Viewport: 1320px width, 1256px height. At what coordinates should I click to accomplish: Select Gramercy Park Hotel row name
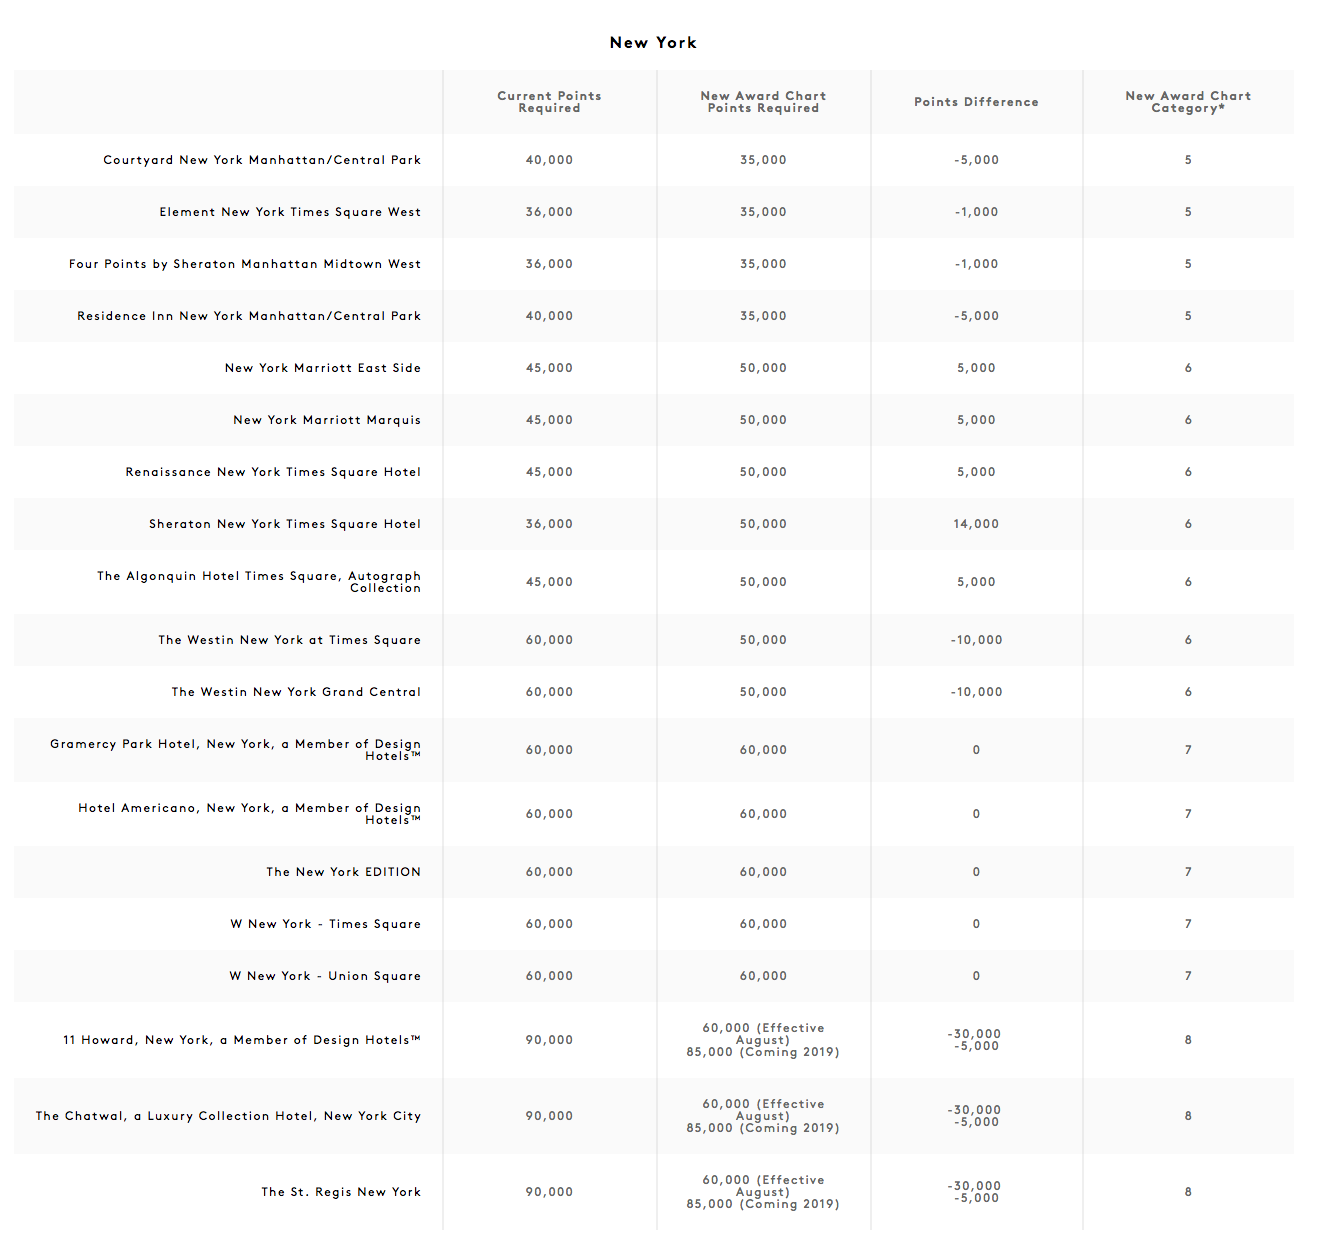[236, 750]
